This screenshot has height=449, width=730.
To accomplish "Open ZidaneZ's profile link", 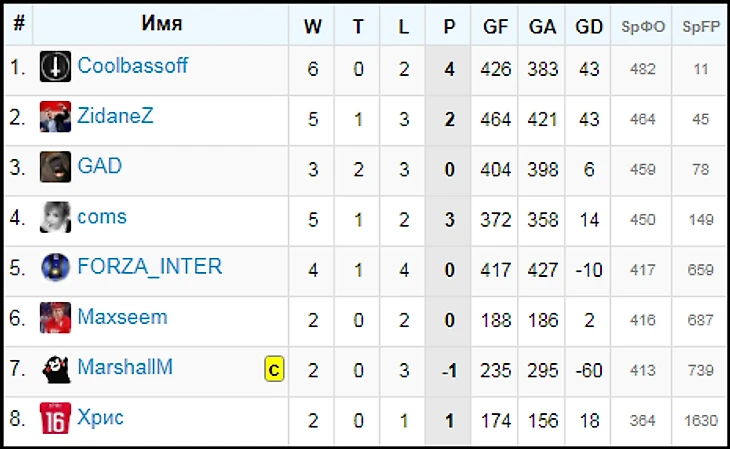I will pyautogui.click(x=115, y=117).
